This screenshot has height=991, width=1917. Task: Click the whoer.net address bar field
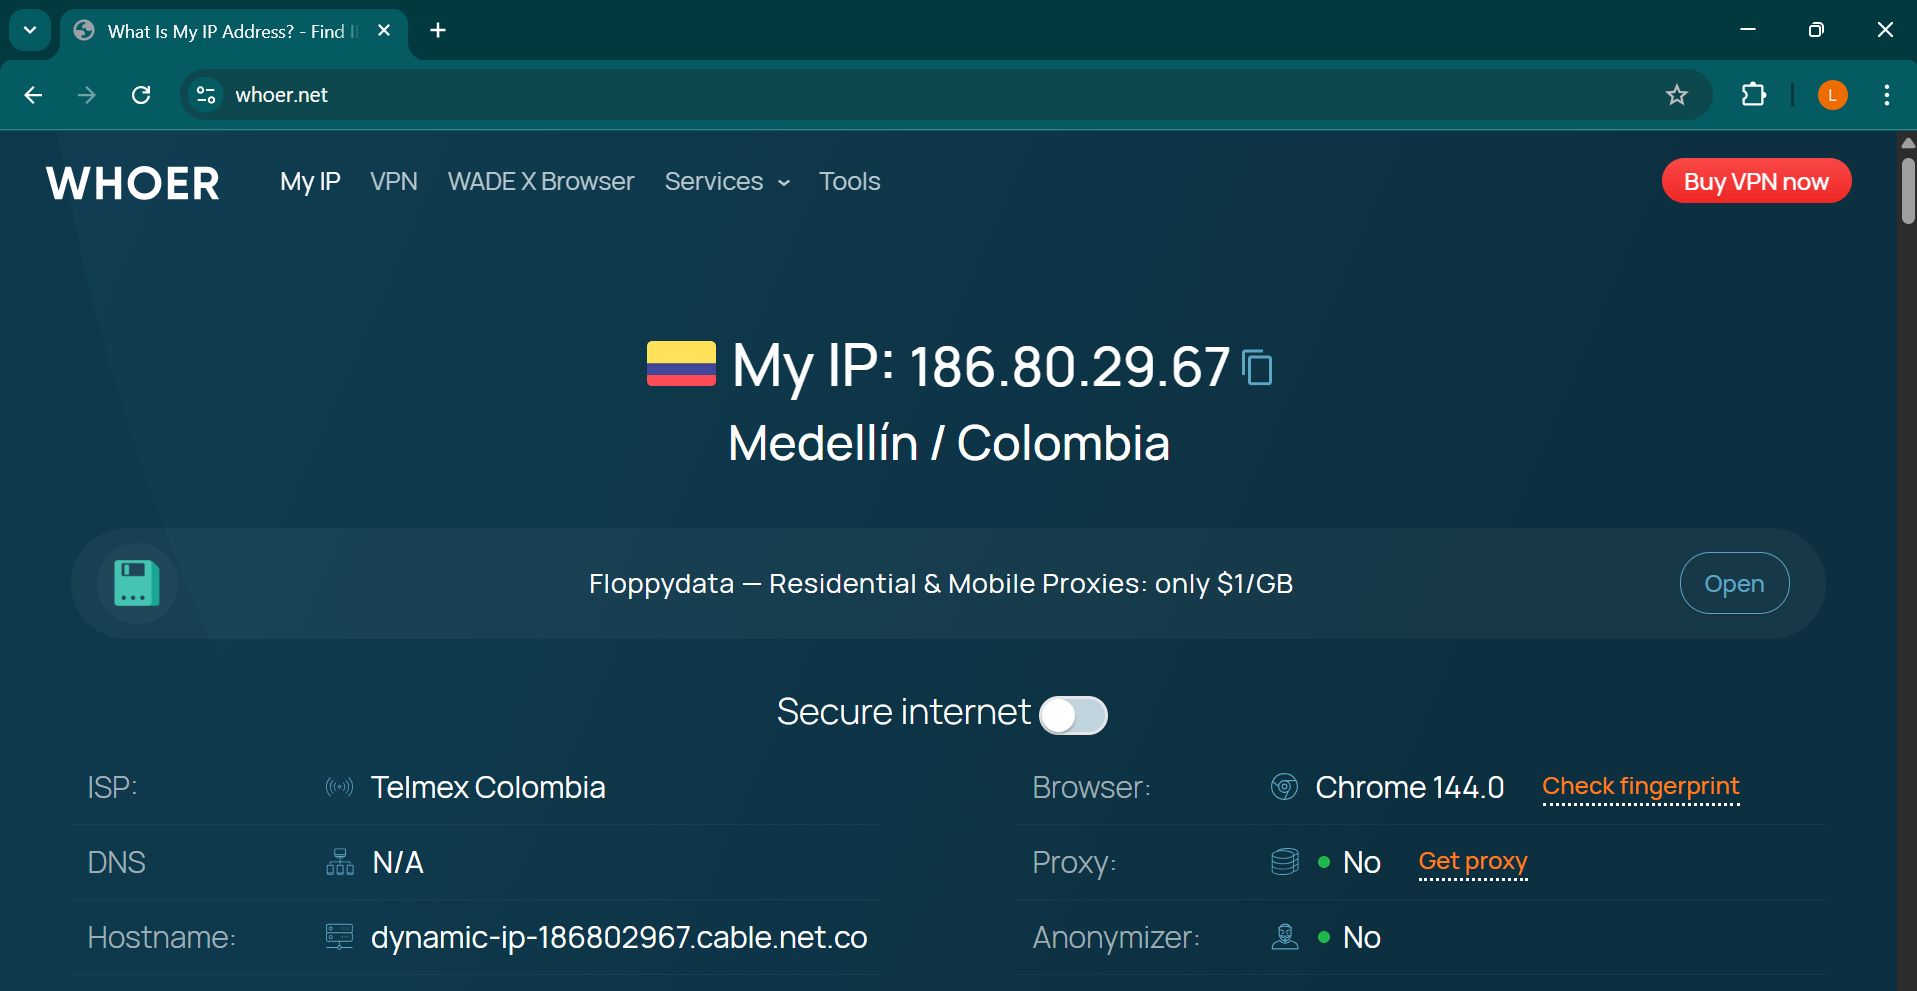[900, 95]
